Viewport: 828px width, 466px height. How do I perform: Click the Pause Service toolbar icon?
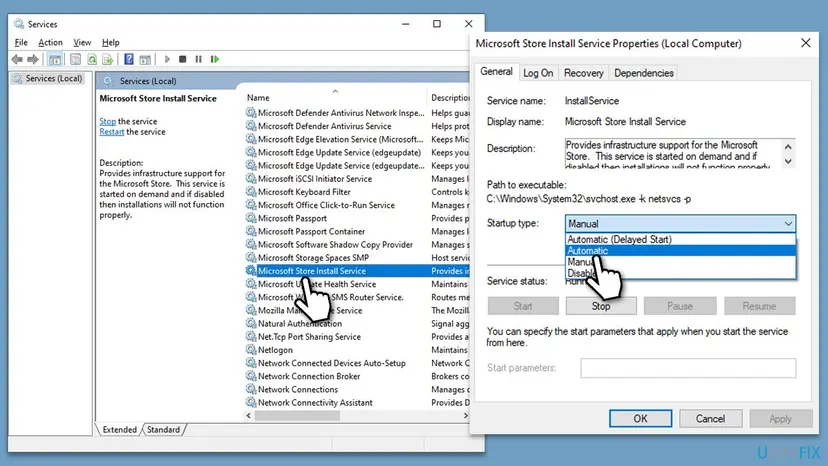click(x=199, y=59)
